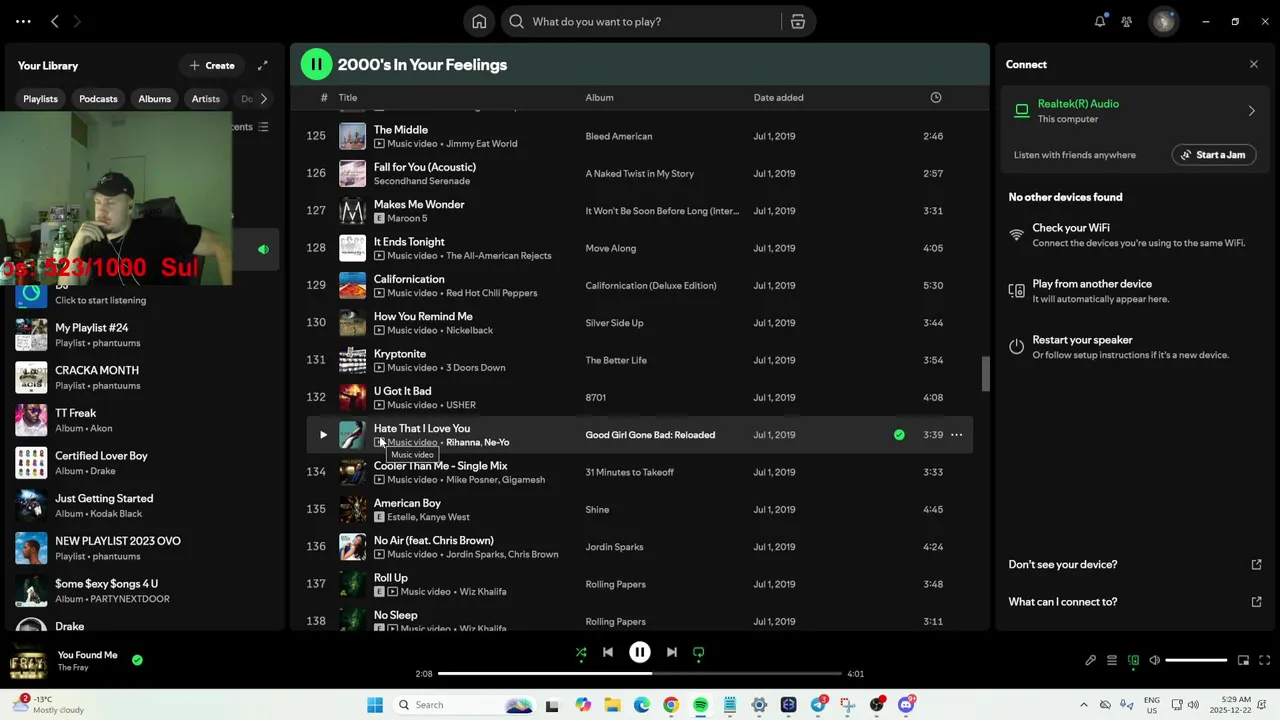Open Spotify from the Windows taskbar
The image size is (1280, 720).
point(700,705)
